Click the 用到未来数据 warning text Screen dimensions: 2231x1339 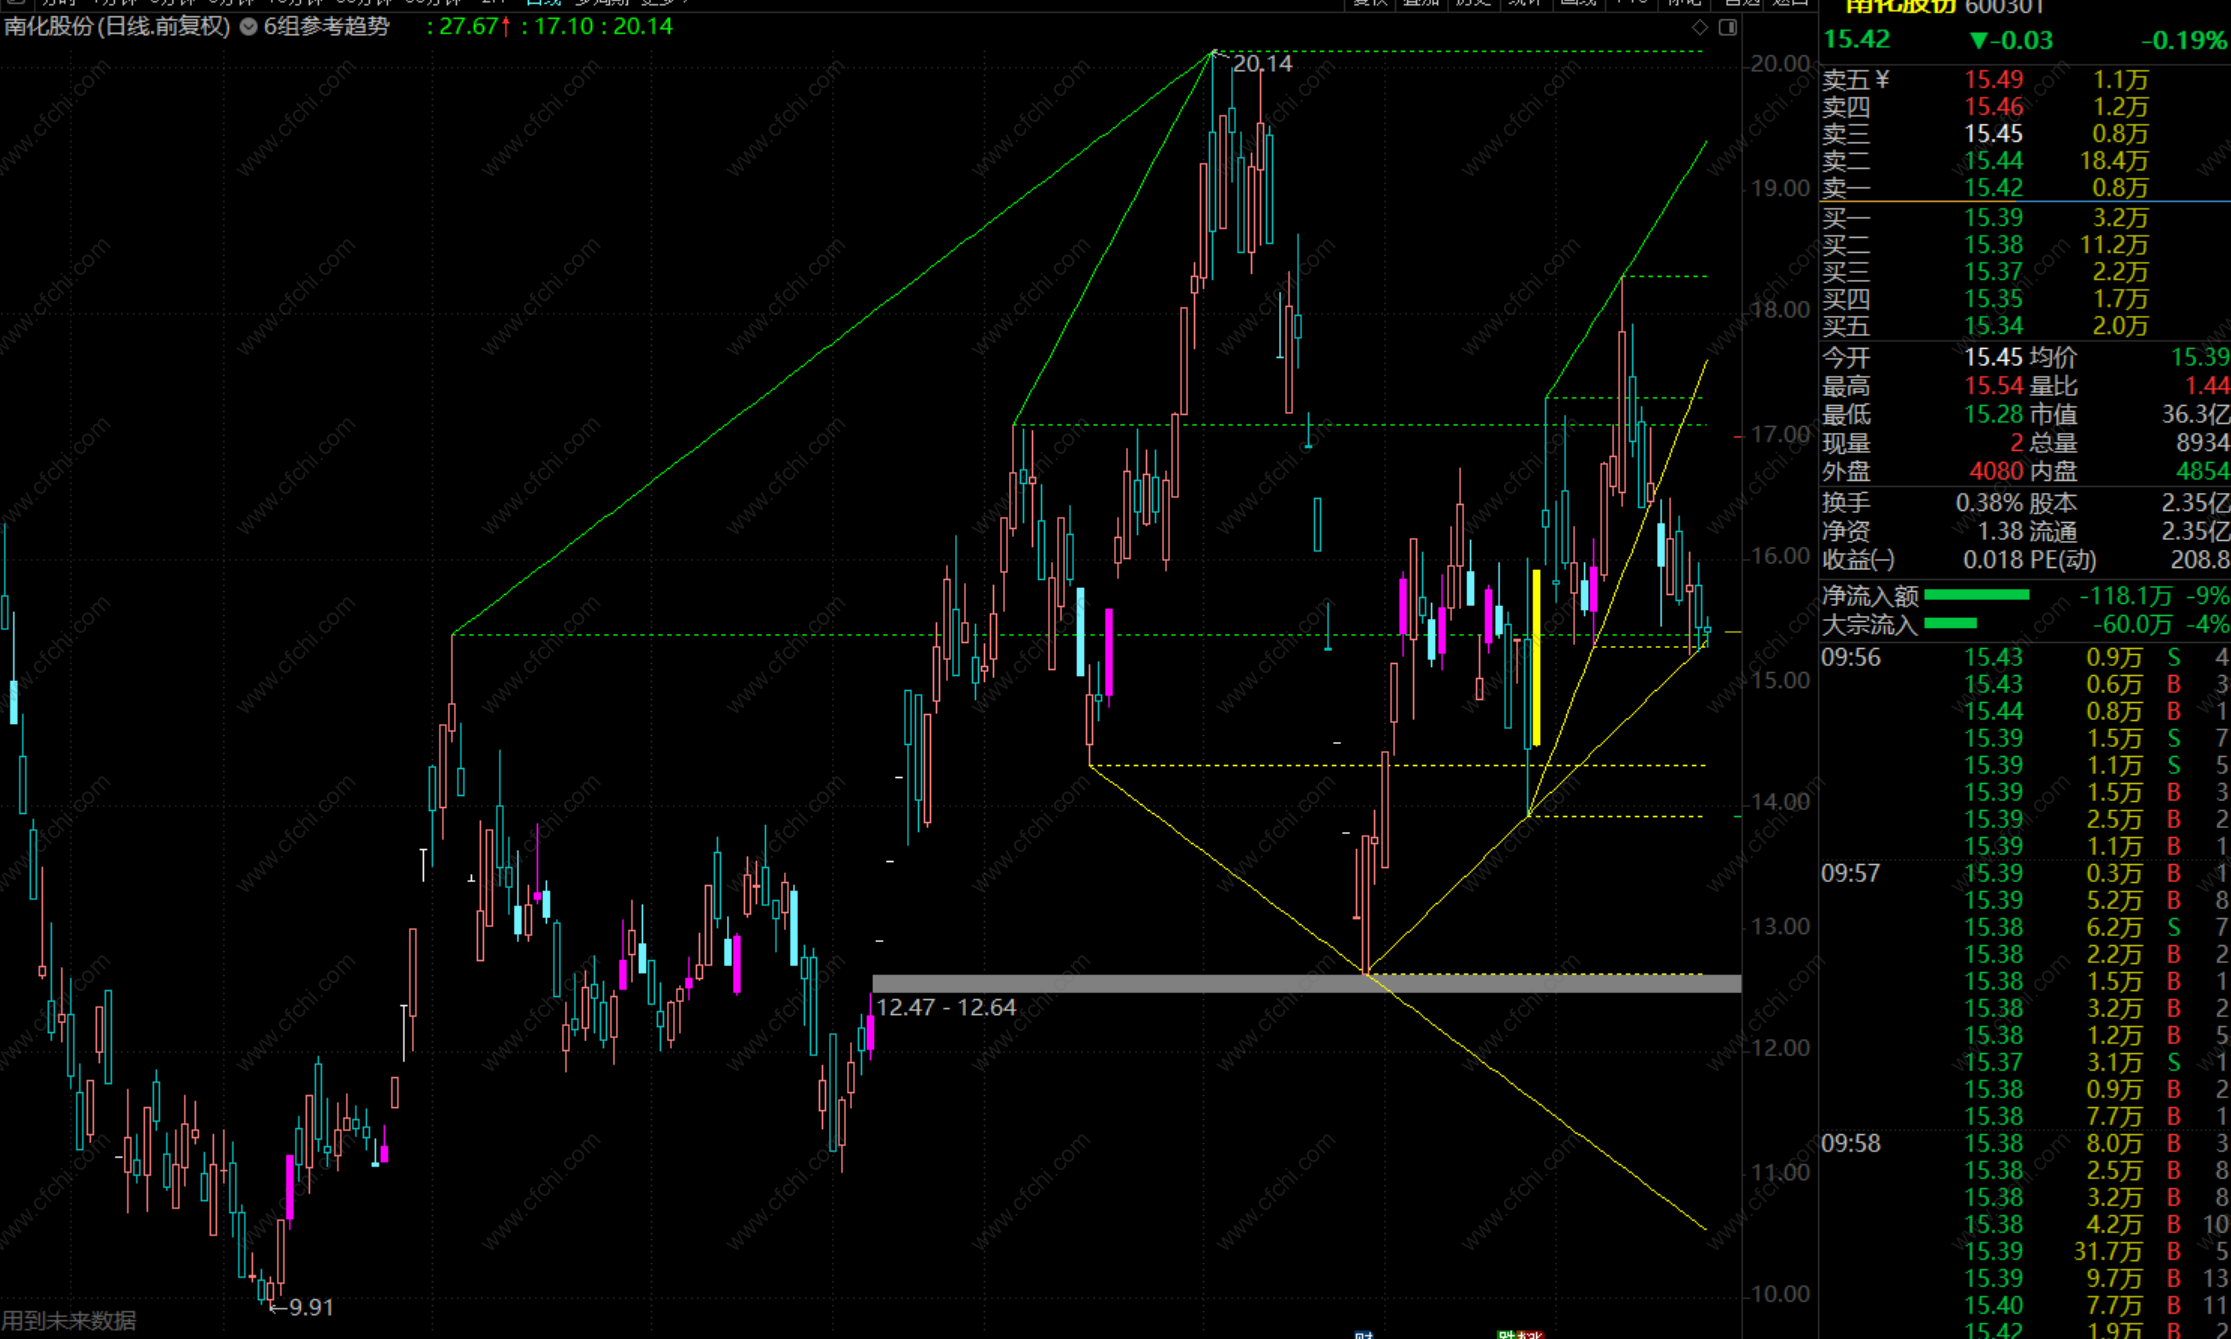68,1321
